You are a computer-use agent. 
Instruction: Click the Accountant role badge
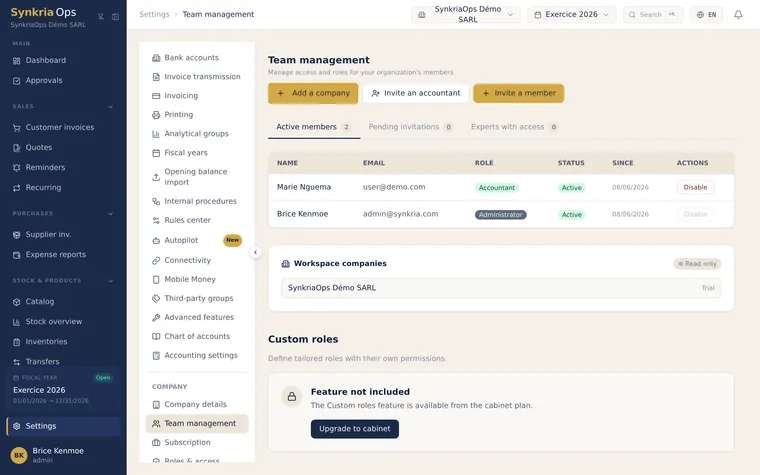tap(497, 188)
